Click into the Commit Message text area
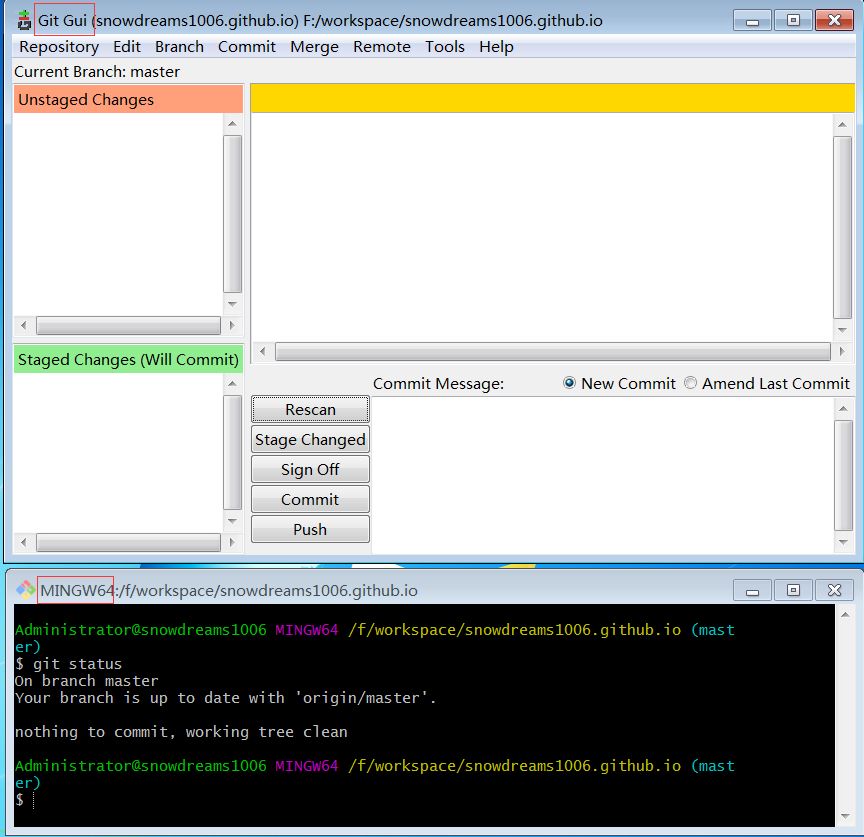The height and width of the screenshot is (837, 864). [x=602, y=476]
